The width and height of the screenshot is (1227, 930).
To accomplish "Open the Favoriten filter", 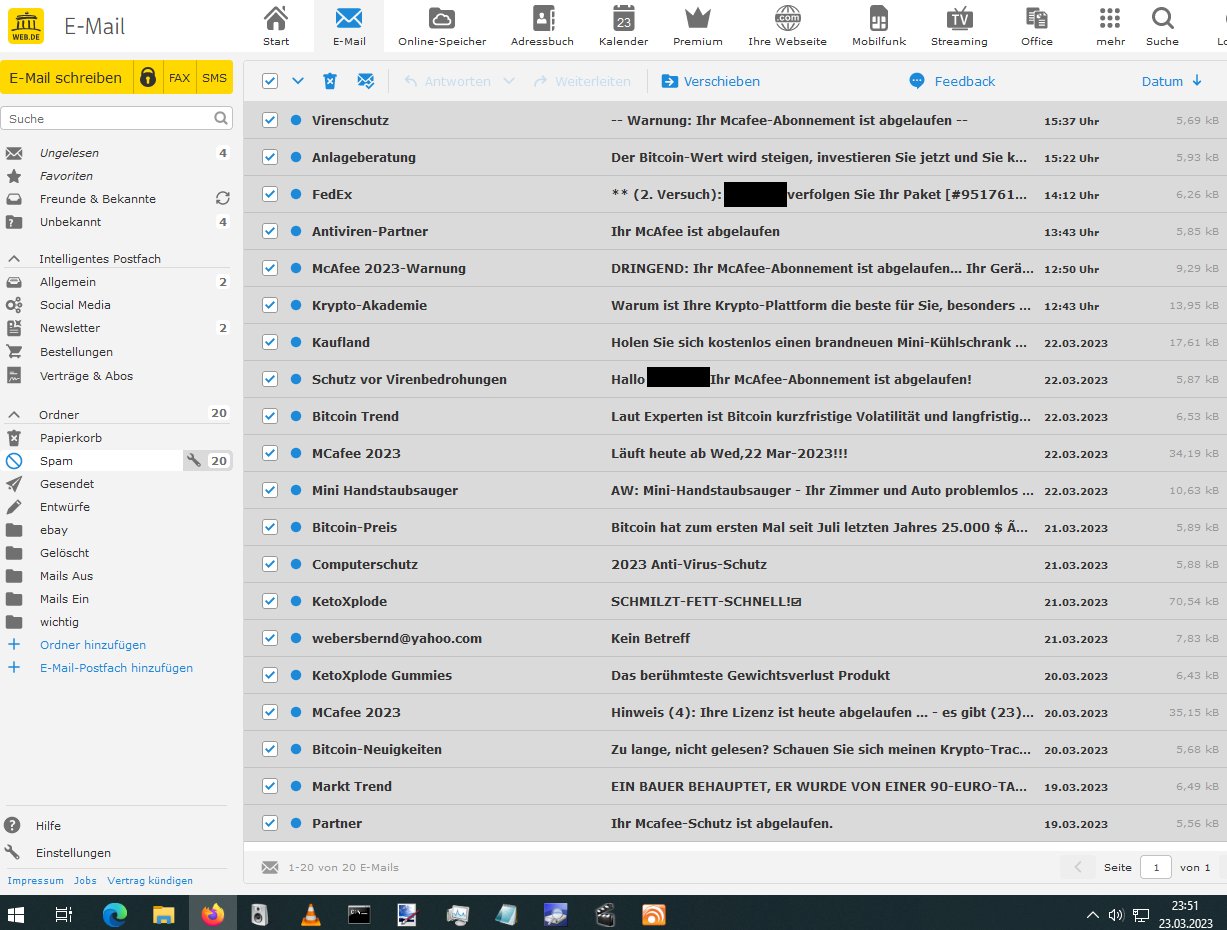I will [x=66, y=176].
